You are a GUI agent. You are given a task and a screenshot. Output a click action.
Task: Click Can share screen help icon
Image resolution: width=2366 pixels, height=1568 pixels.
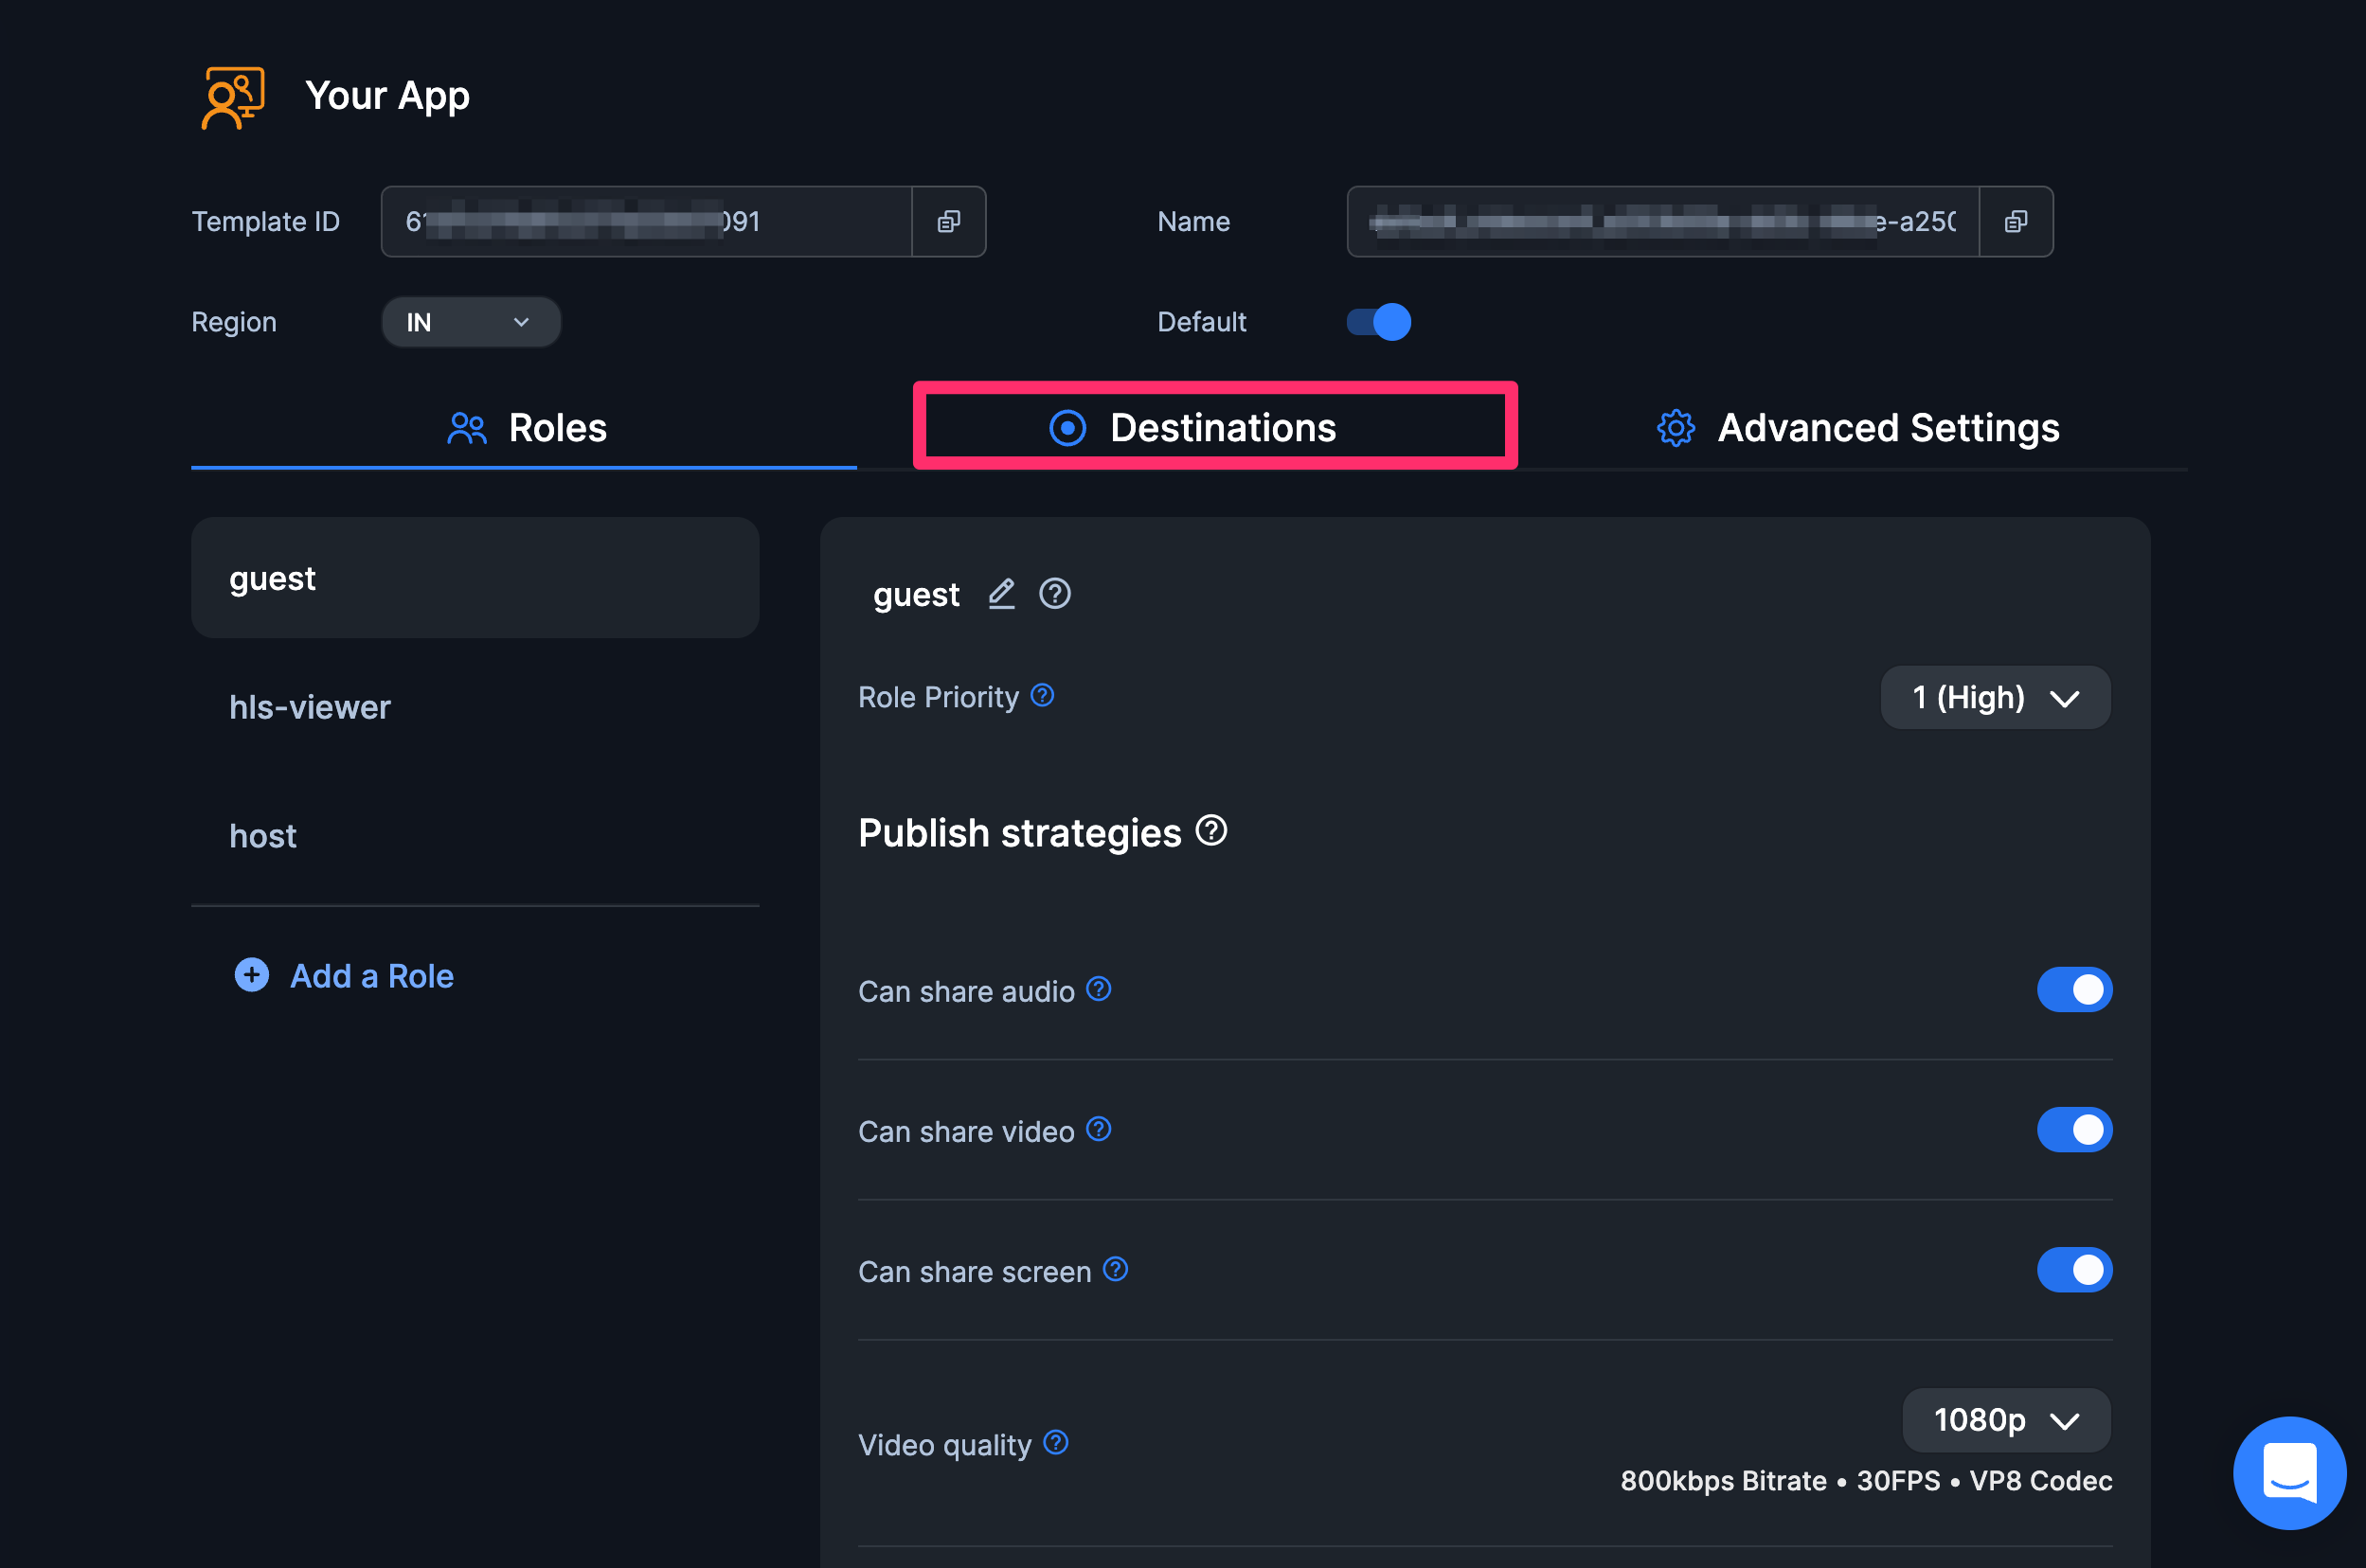tap(1115, 1269)
